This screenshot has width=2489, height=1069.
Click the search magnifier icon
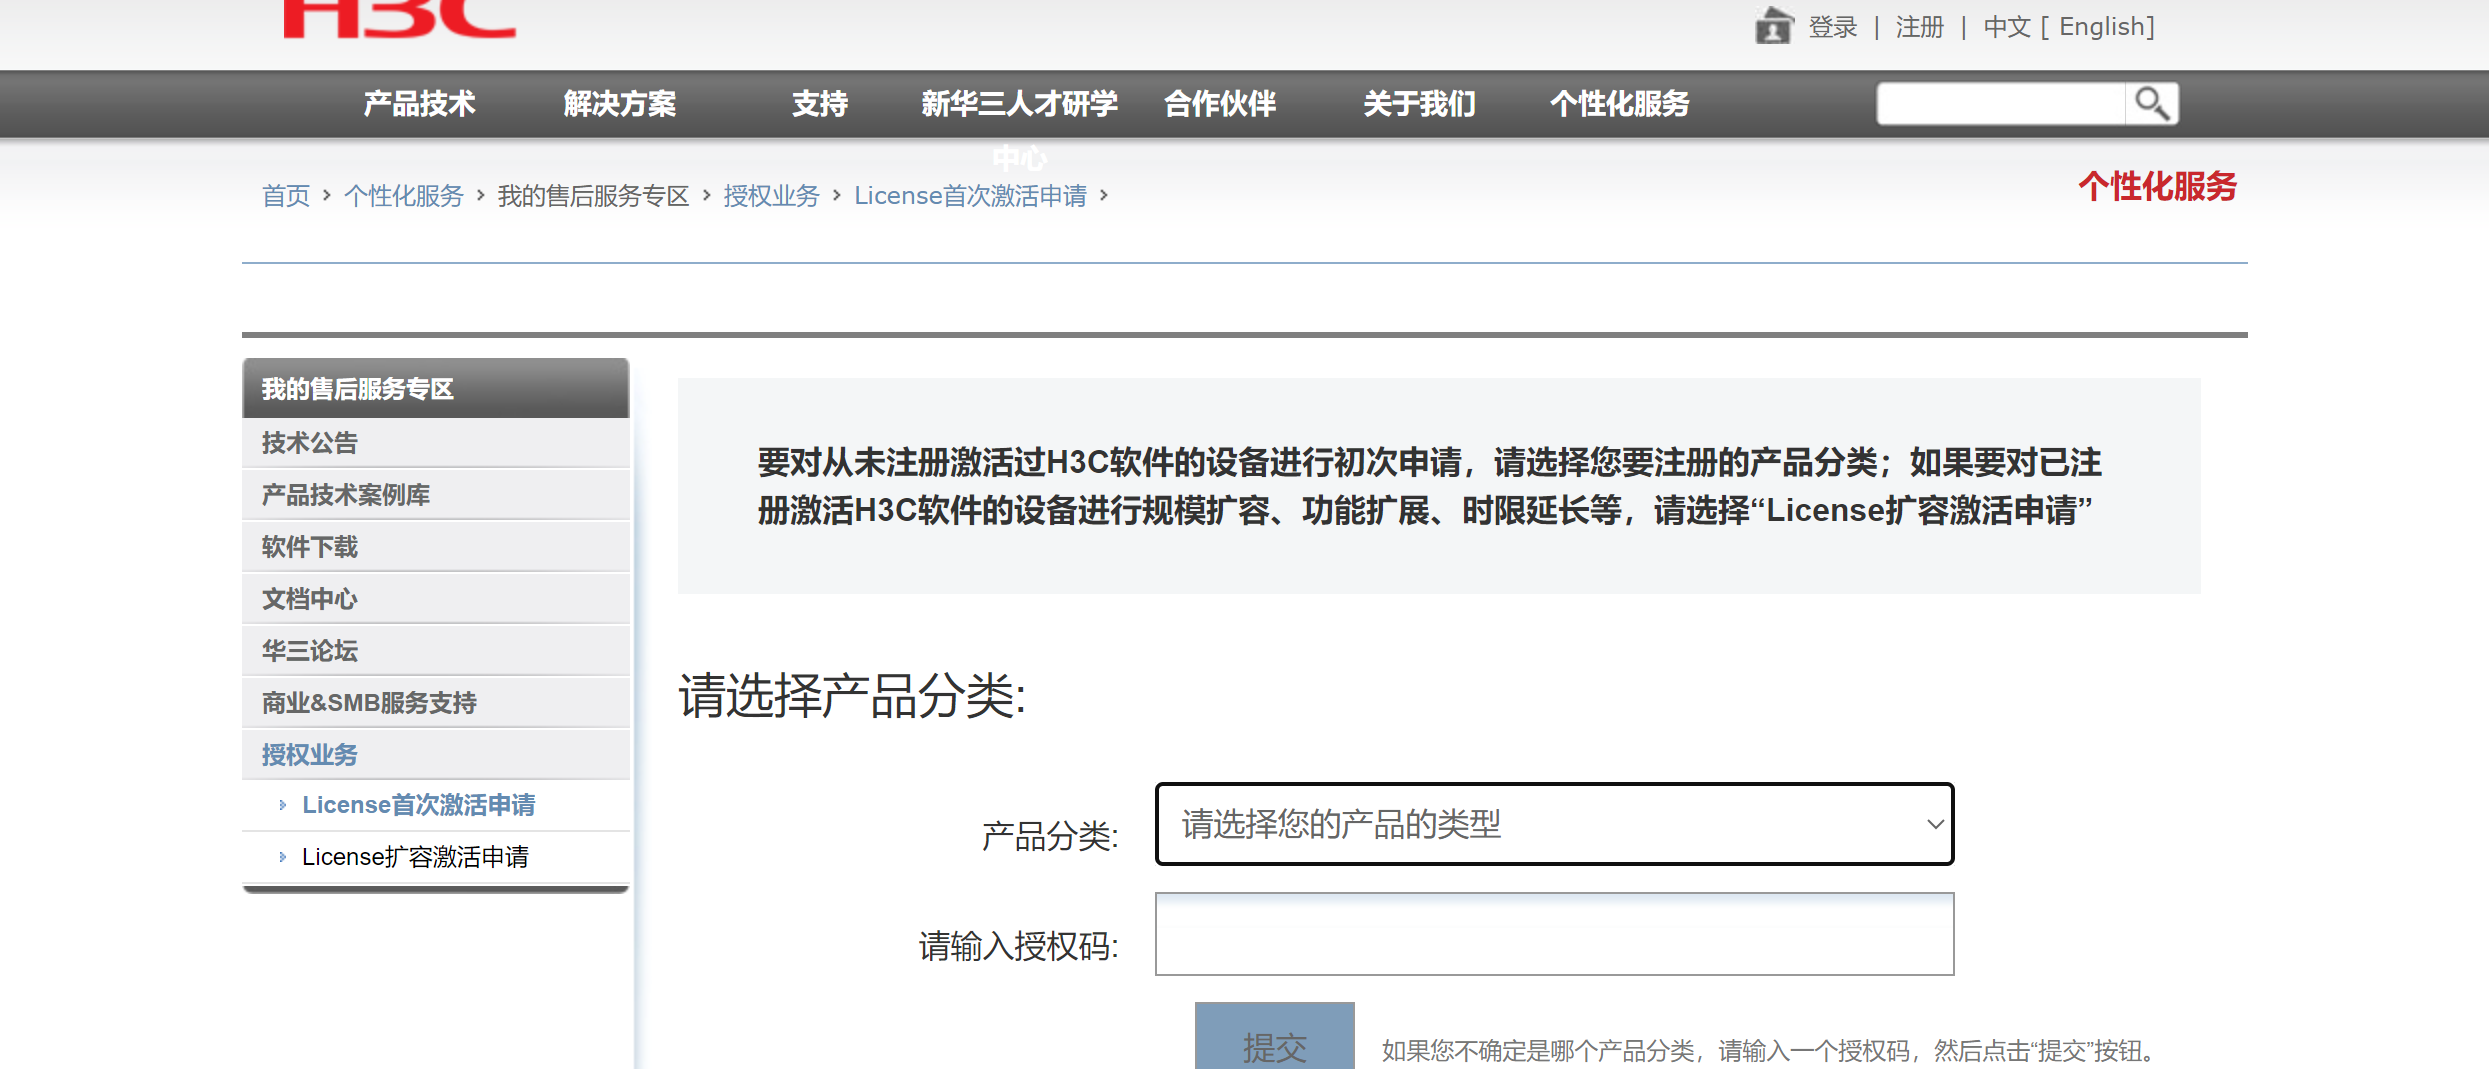coord(2151,103)
